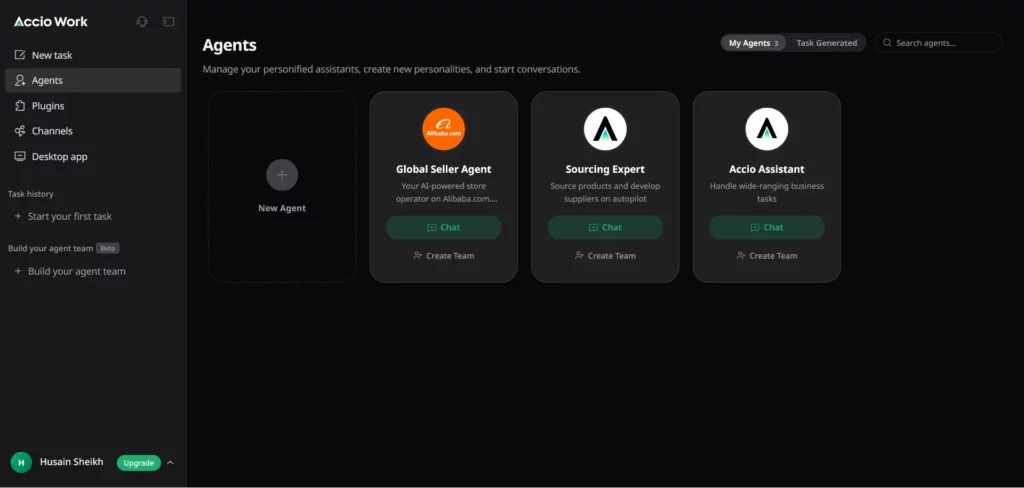
Task: Click the New task pencil icon
Action: point(20,55)
